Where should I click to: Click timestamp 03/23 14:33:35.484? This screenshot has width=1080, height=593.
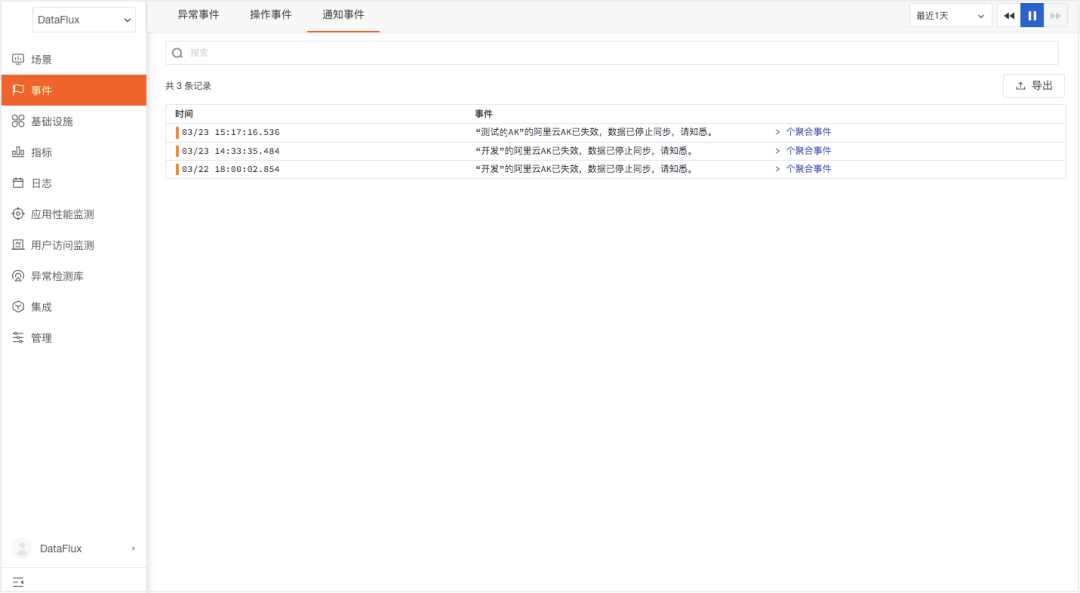pos(231,151)
